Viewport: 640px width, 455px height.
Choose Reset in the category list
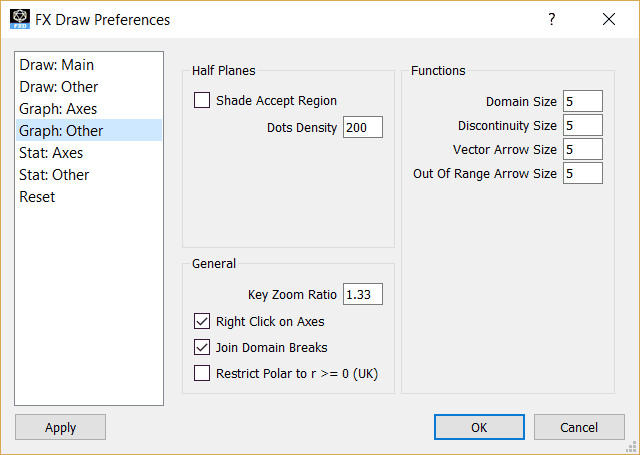89,197
